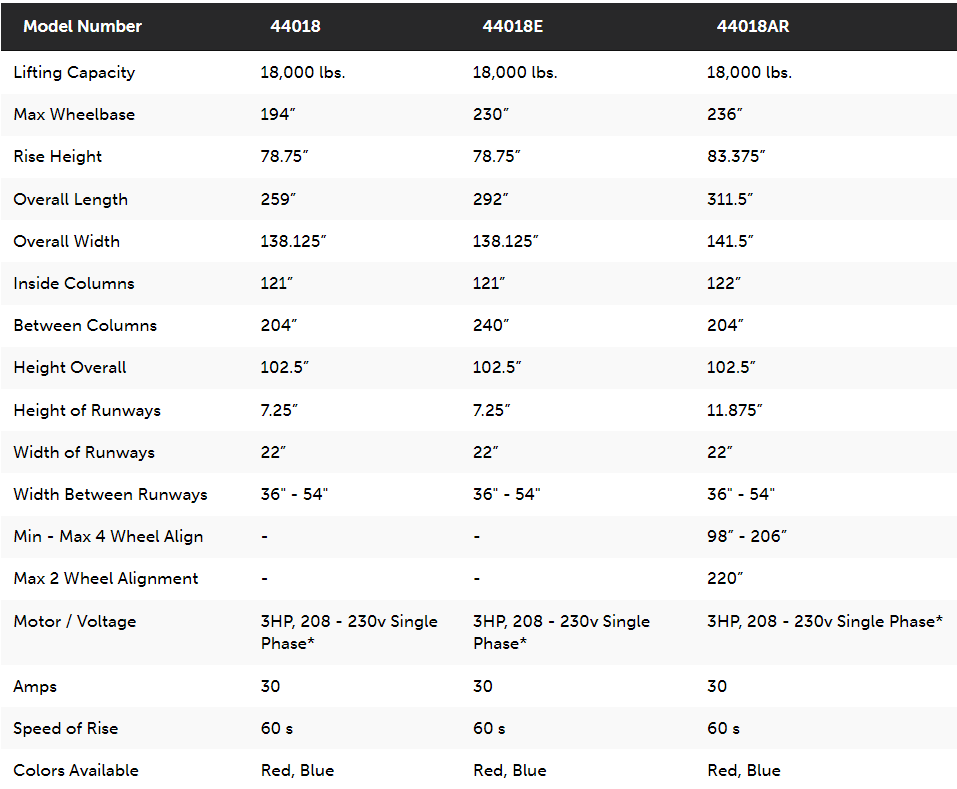Click the Colors Available row label
Viewport: 957px width, 789px height.
76,771
